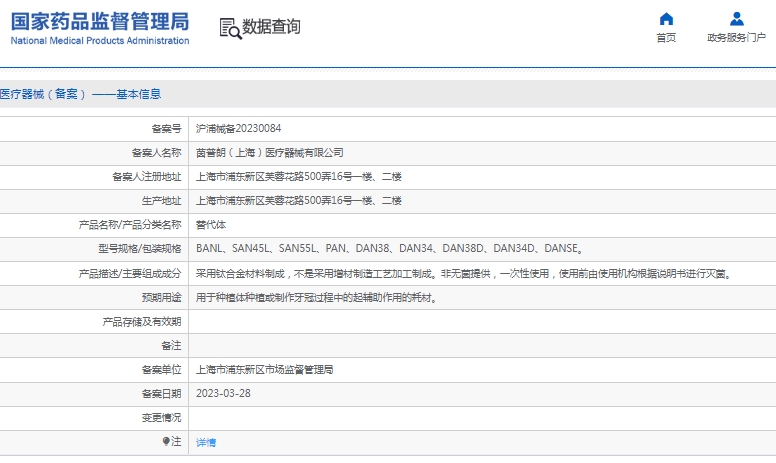
Task: Click the 备案人名称 label cell
Action: [x=156, y=153]
